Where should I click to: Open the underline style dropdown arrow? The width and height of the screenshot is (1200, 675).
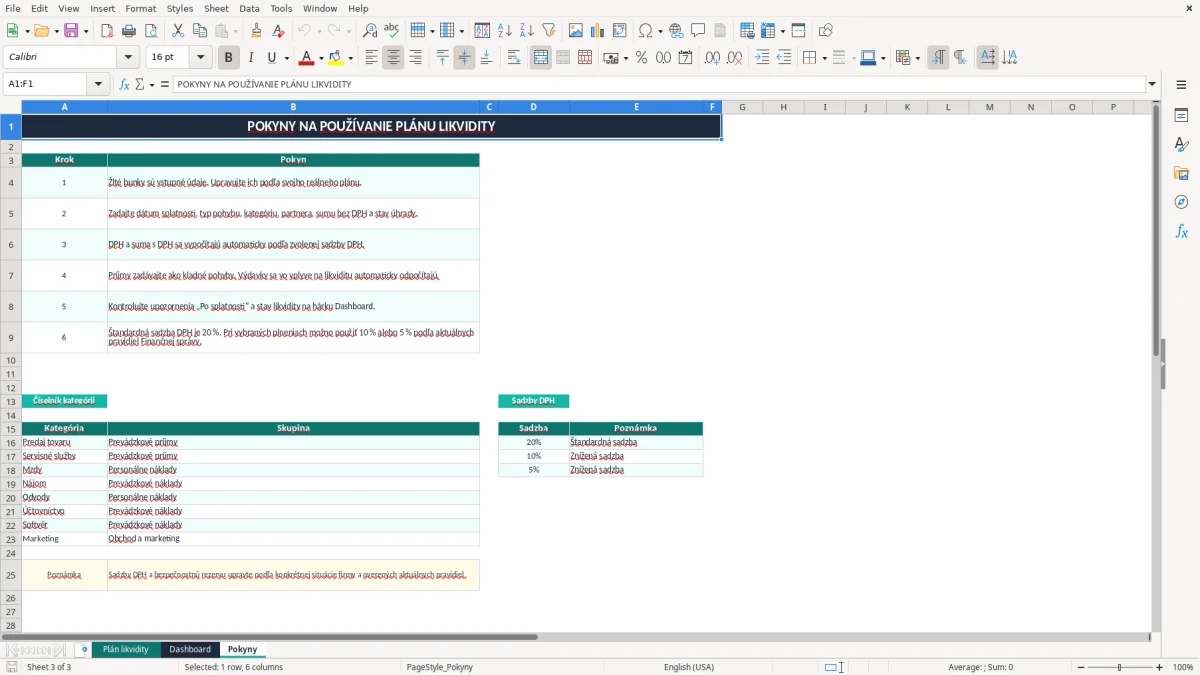click(x=286, y=58)
